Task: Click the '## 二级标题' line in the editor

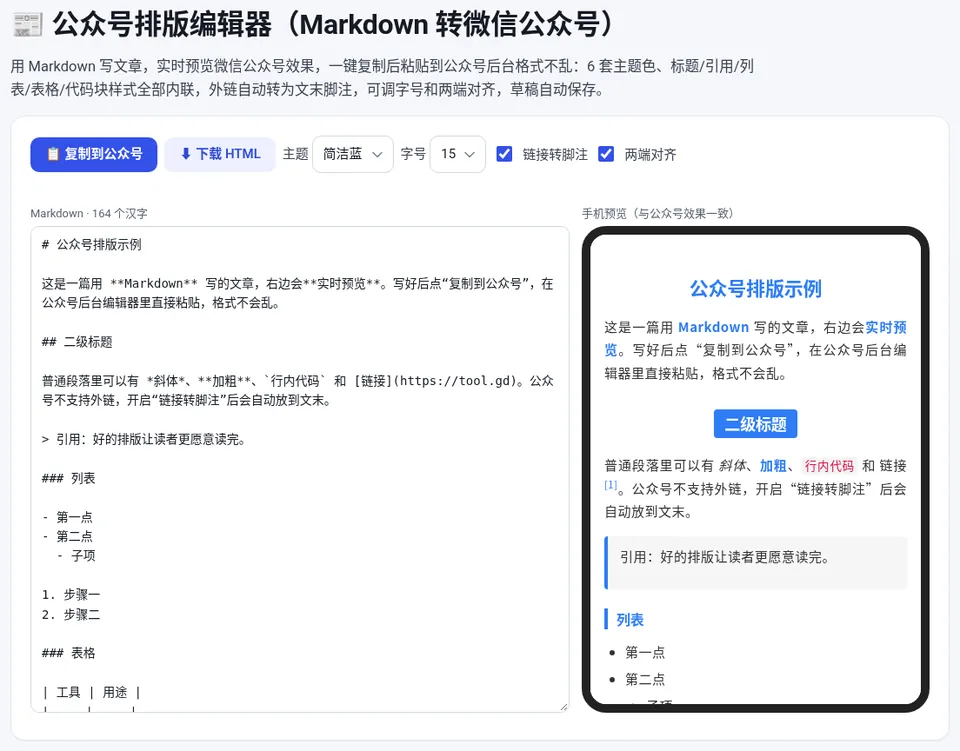Action: point(77,342)
